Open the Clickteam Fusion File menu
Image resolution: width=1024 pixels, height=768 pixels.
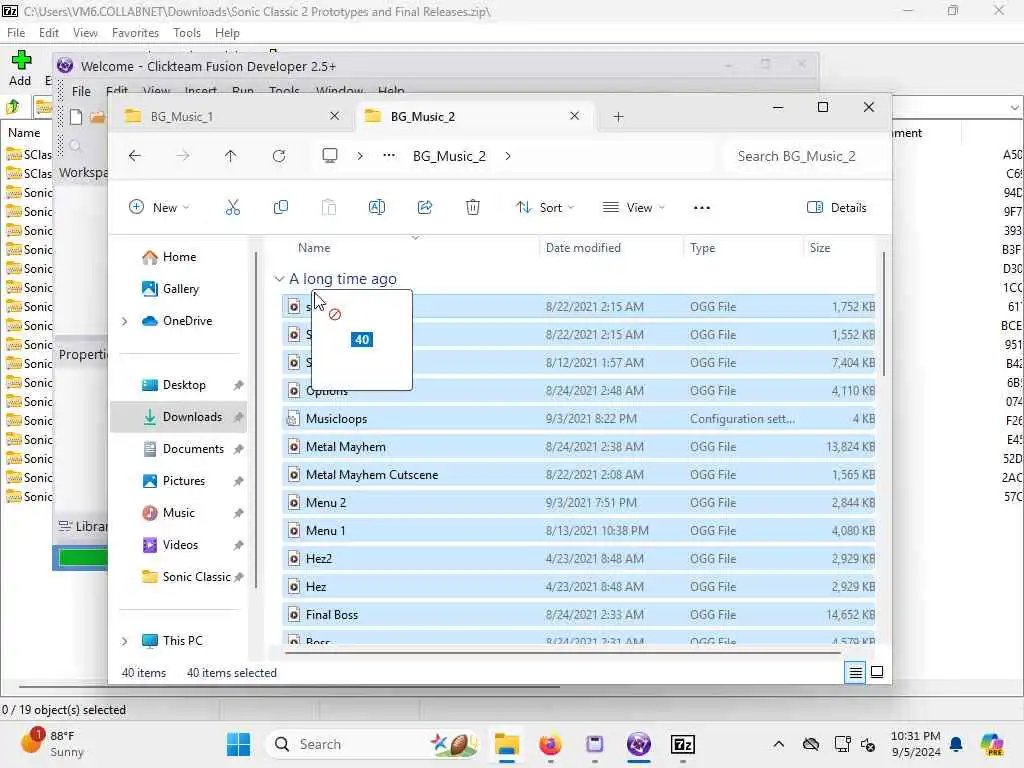pyautogui.click(x=81, y=91)
